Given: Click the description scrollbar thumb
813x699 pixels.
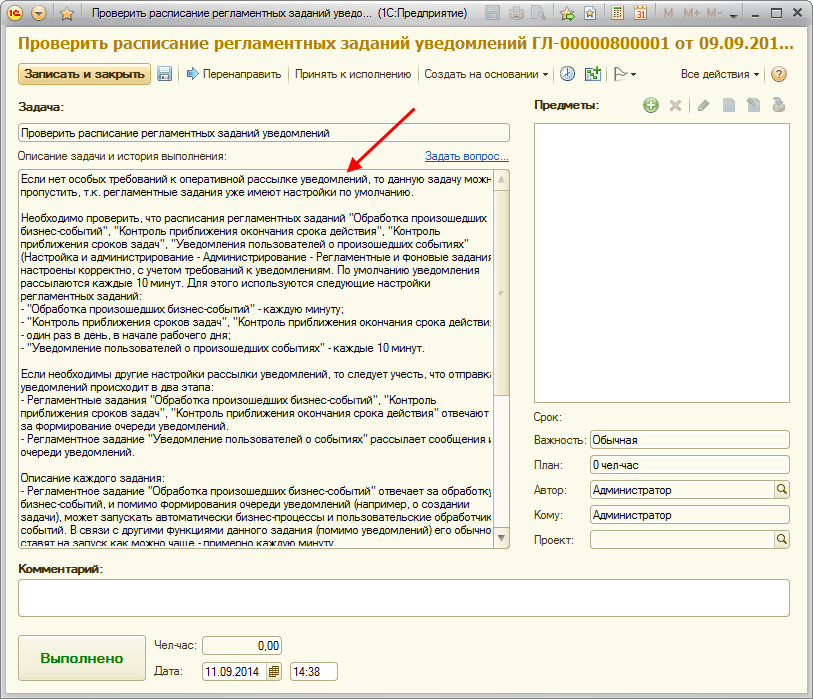Looking at the screenshot, I should [x=501, y=292].
